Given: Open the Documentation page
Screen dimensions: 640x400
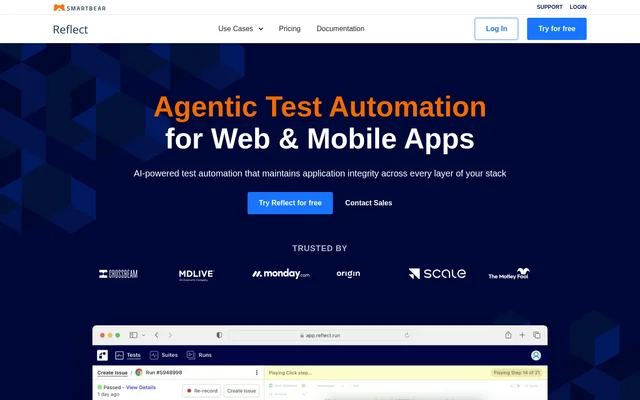Looking at the screenshot, I should [x=340, y=29].
